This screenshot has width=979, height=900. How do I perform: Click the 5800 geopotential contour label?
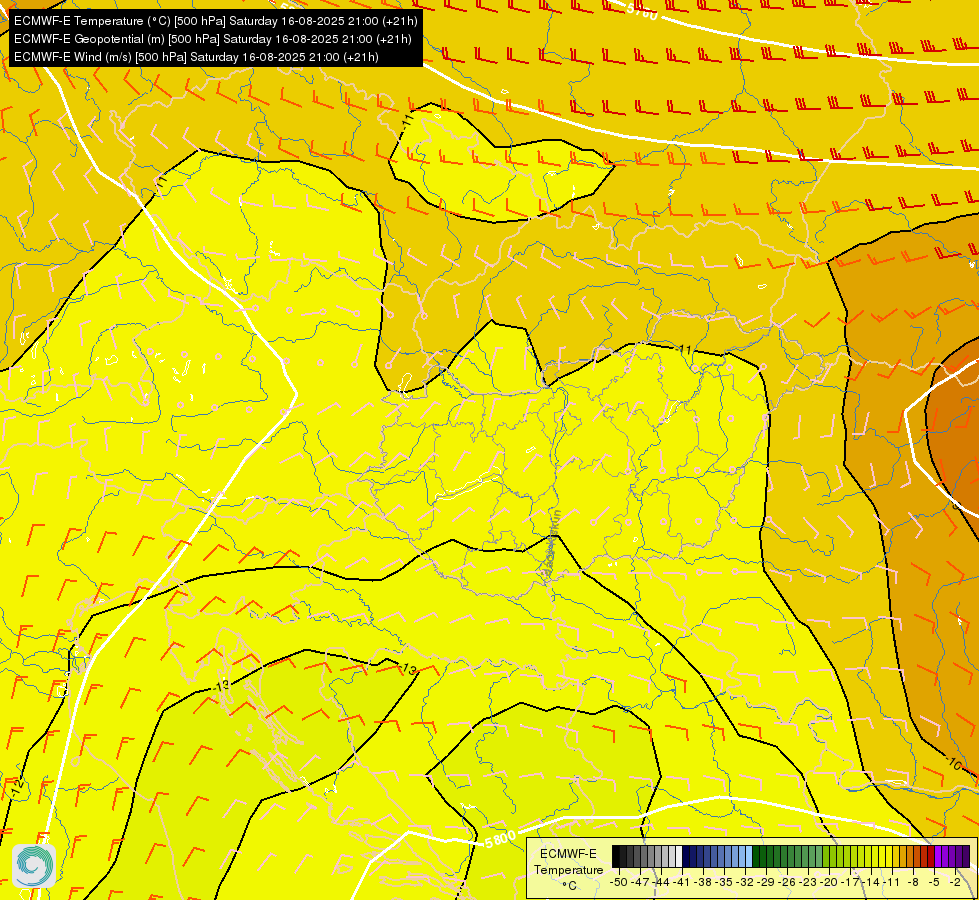tap(500, 839)
